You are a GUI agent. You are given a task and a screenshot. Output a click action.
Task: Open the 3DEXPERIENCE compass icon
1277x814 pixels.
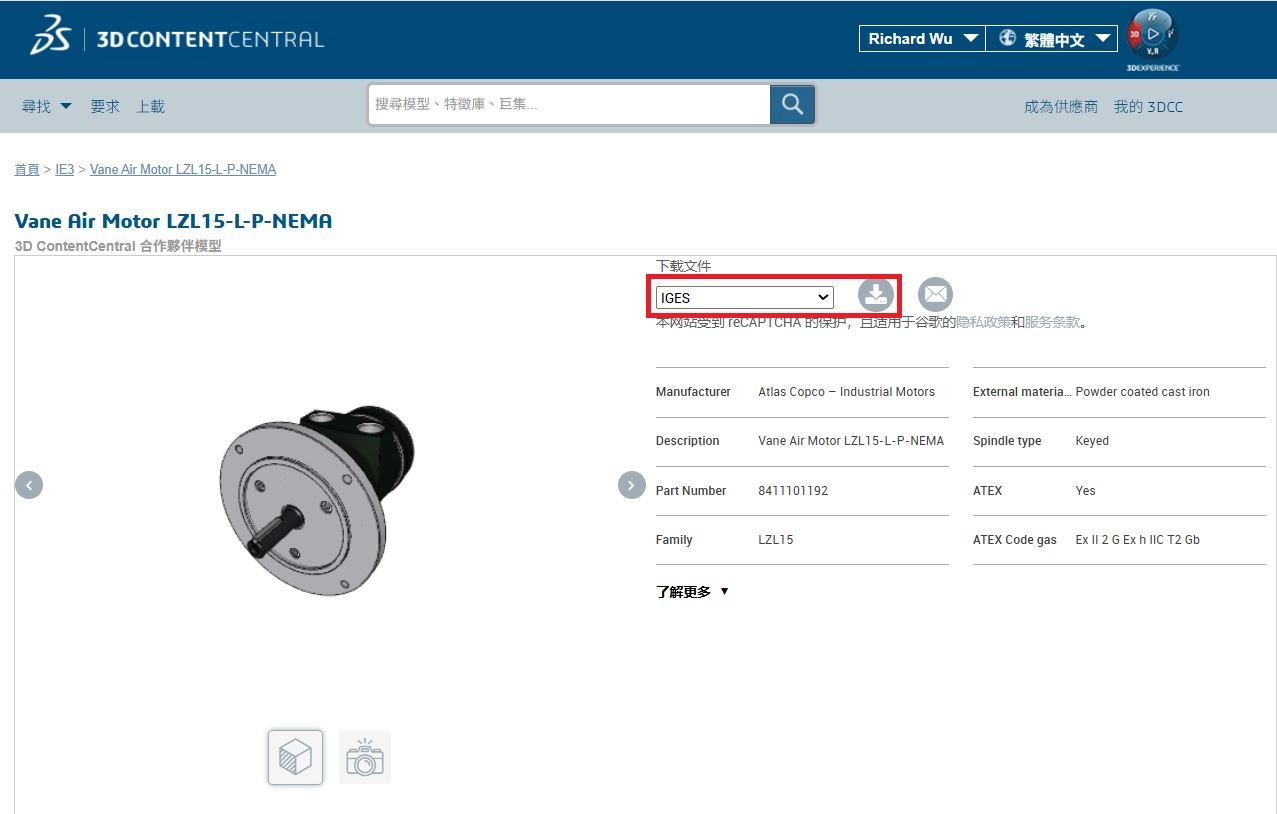[x=1153, y=38]
